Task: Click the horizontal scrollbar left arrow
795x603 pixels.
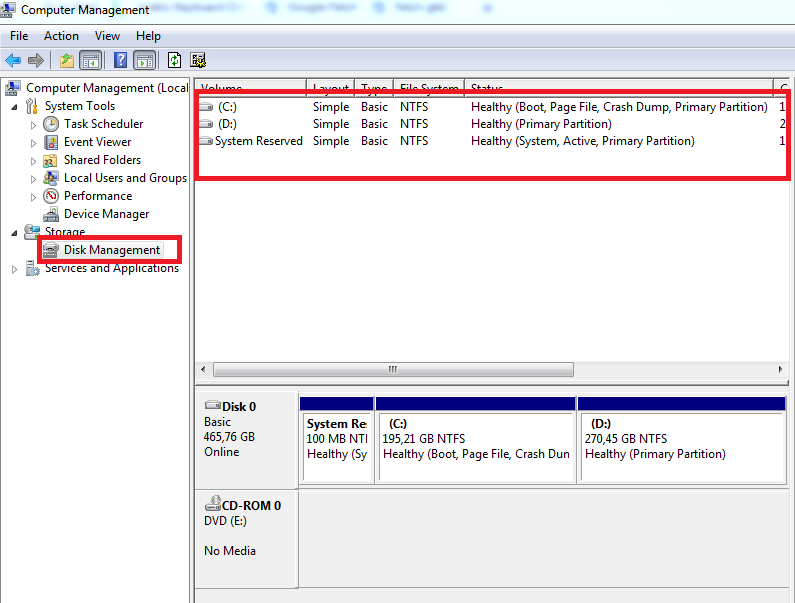Action: point(203,369)
